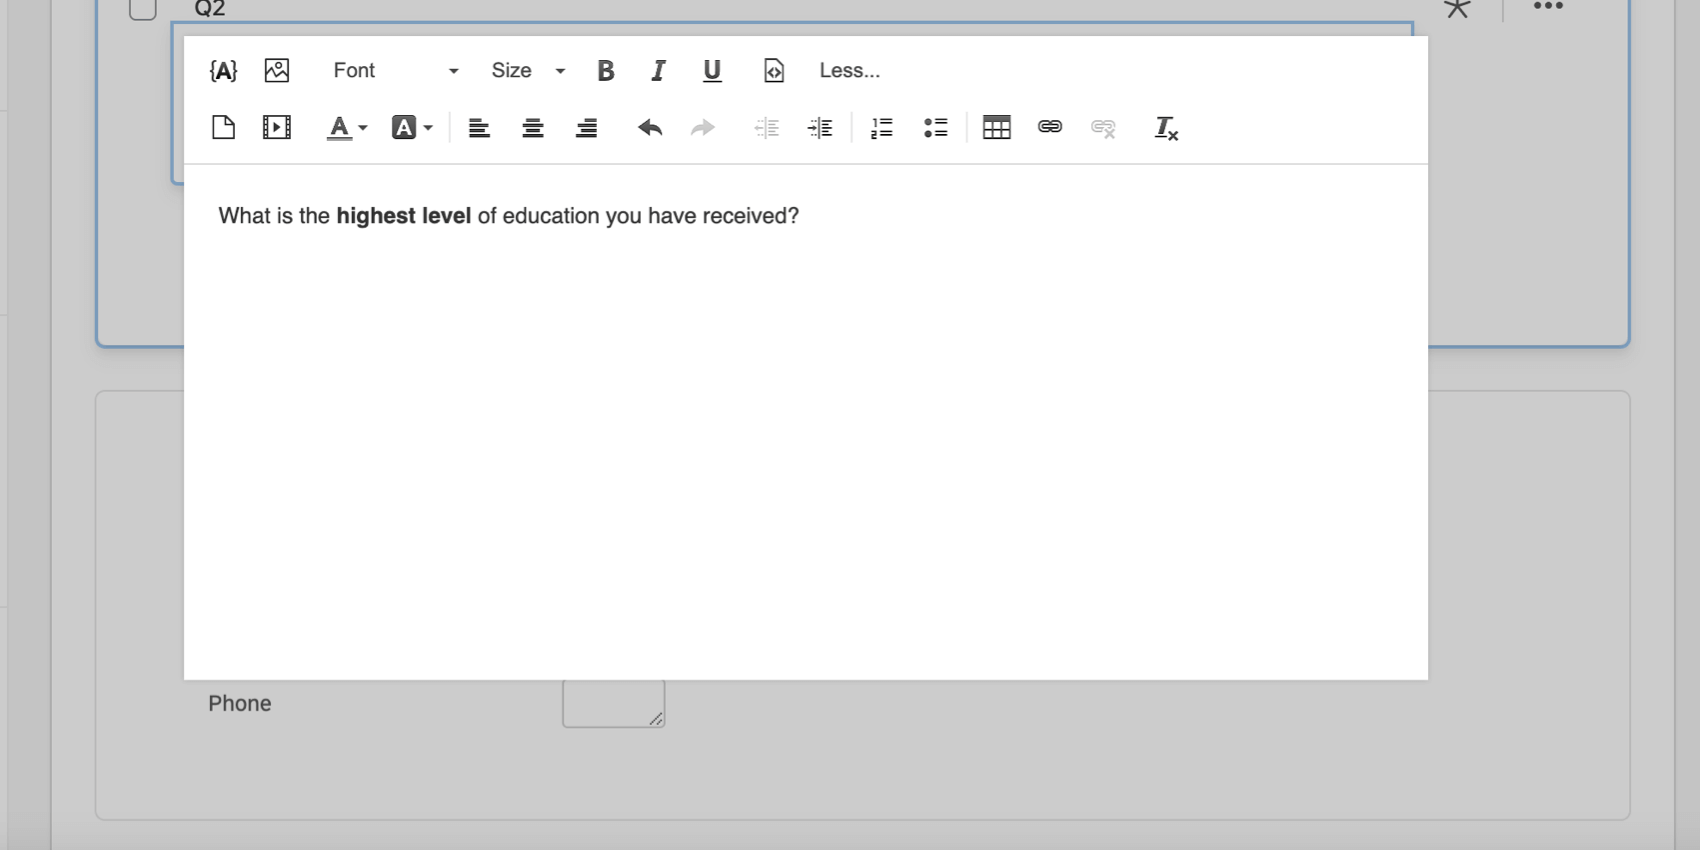
Task: Collapse toolbar with Less... button
Action: click(x=850, y=70)
